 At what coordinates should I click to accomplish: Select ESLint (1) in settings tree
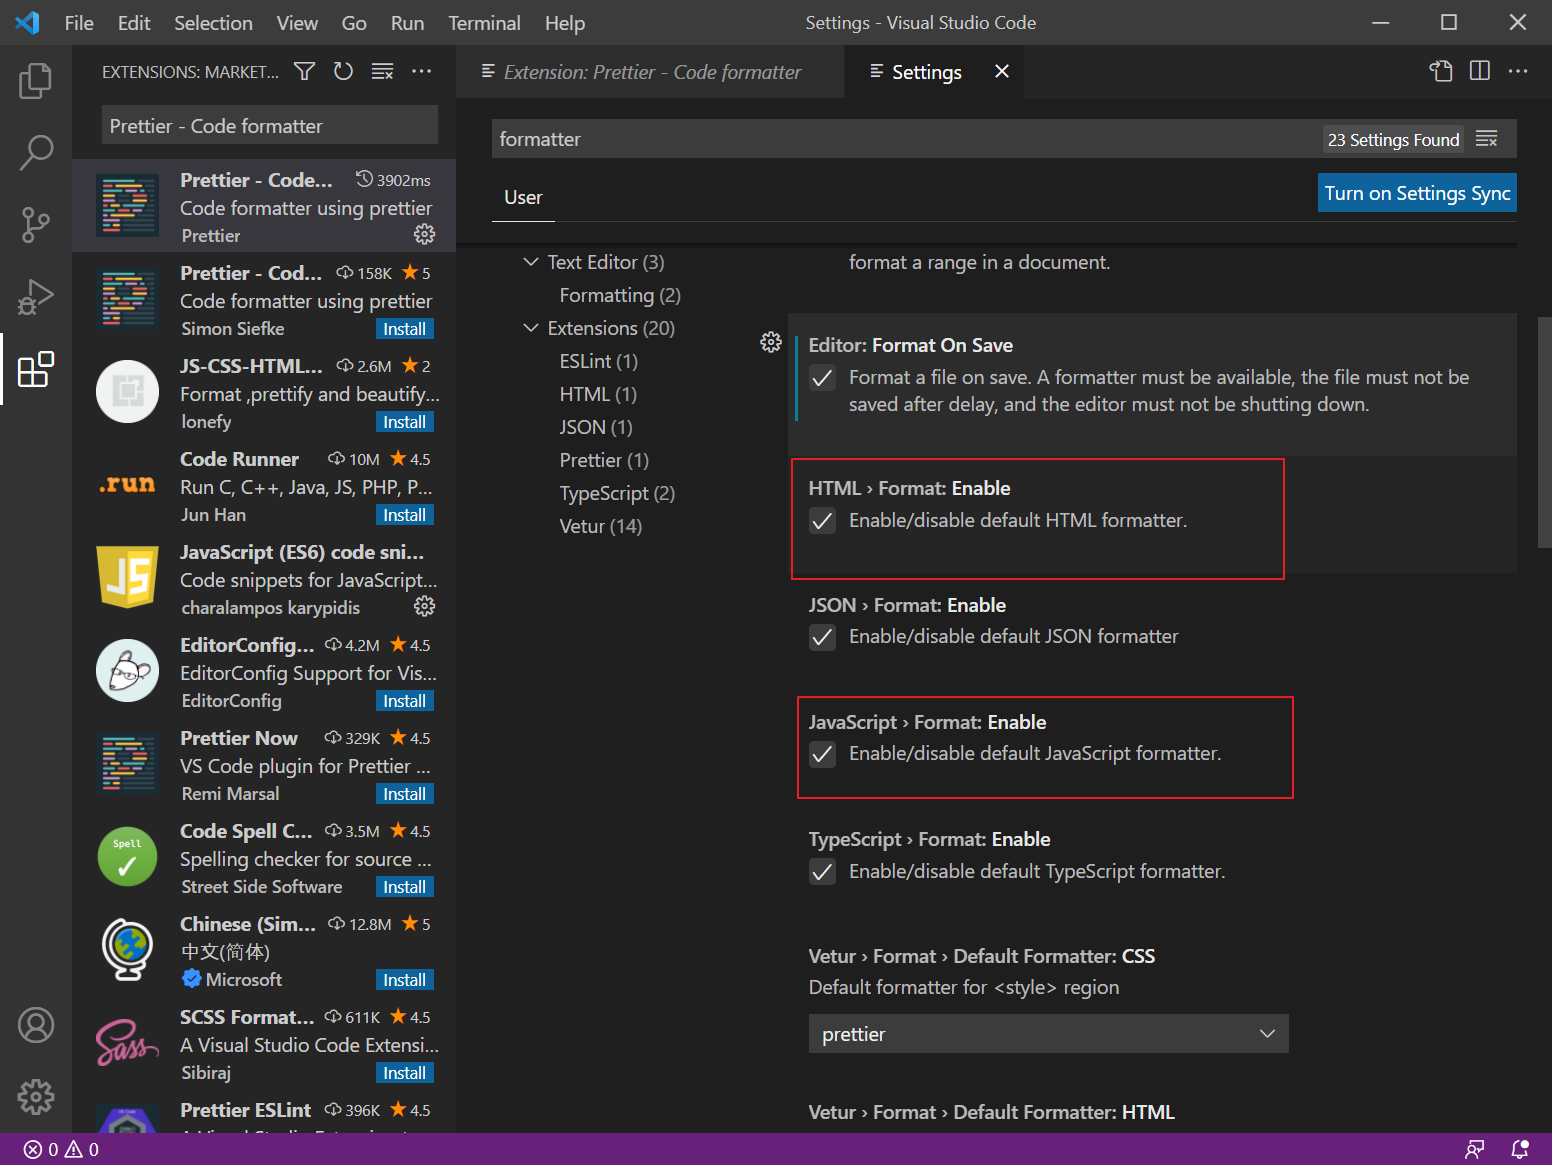(x=598, y=361)
